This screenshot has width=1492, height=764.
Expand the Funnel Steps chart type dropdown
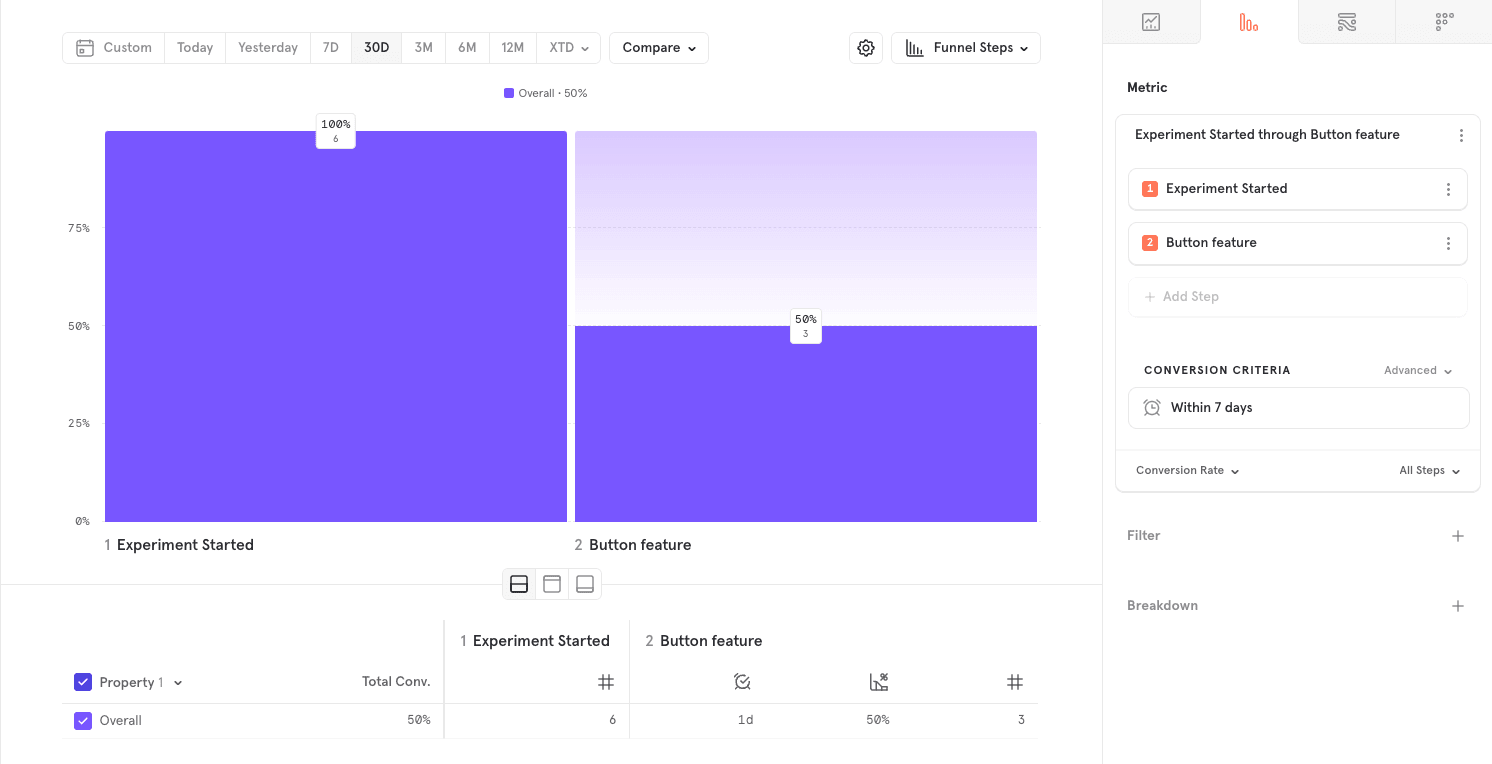point(966,48)
